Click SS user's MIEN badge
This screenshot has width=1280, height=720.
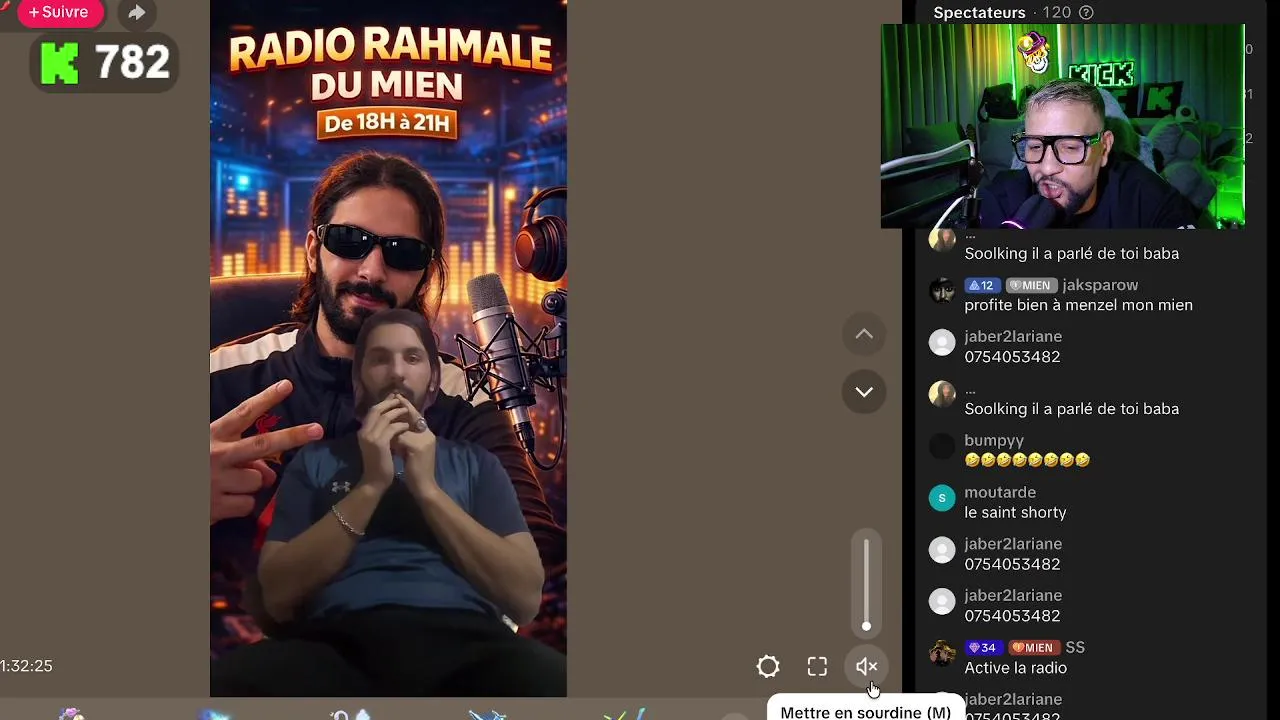pyautogui.click(x=1033, y=648)
